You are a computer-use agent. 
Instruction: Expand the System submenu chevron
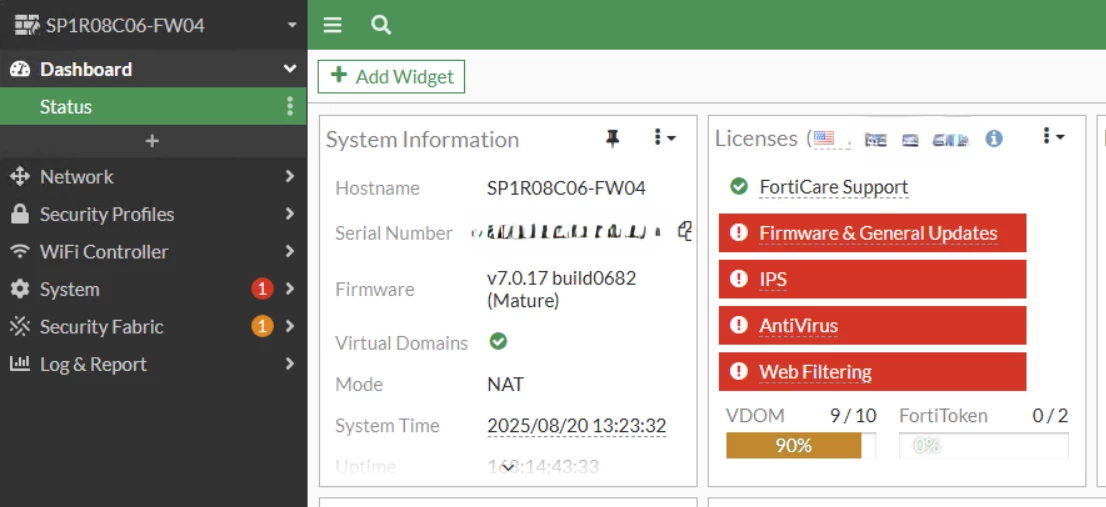290,288
